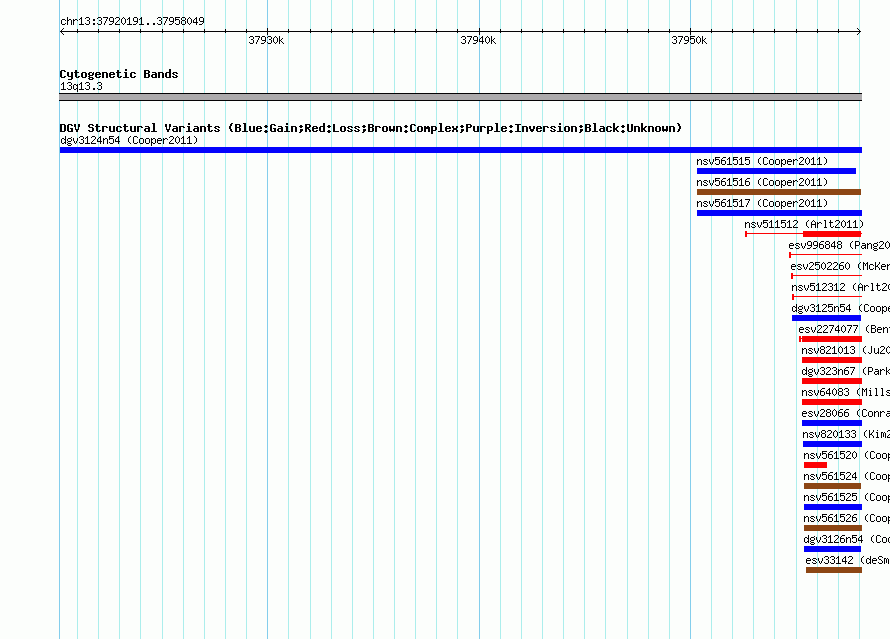This screenshot has height=639, width=890.
Task: Click the red bar under nsv821013
Action: 832,360
